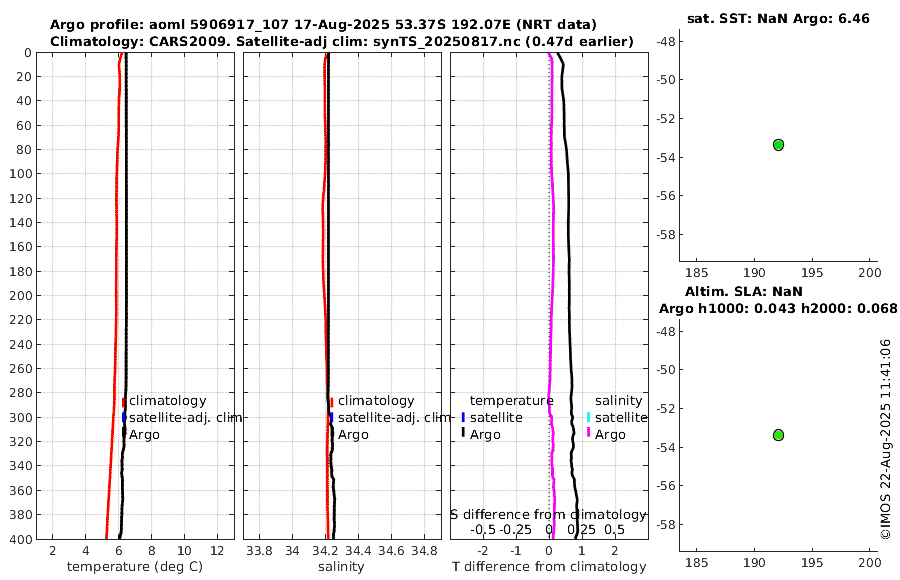
Task: Click magenta salinity Argo swatch in difference legend
Action: [588, 432]
